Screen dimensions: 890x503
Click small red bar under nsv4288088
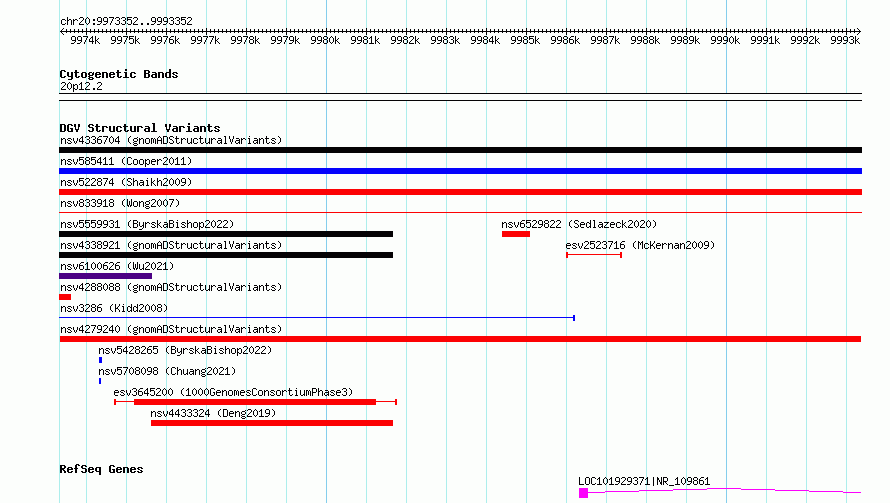coord(65,297)
